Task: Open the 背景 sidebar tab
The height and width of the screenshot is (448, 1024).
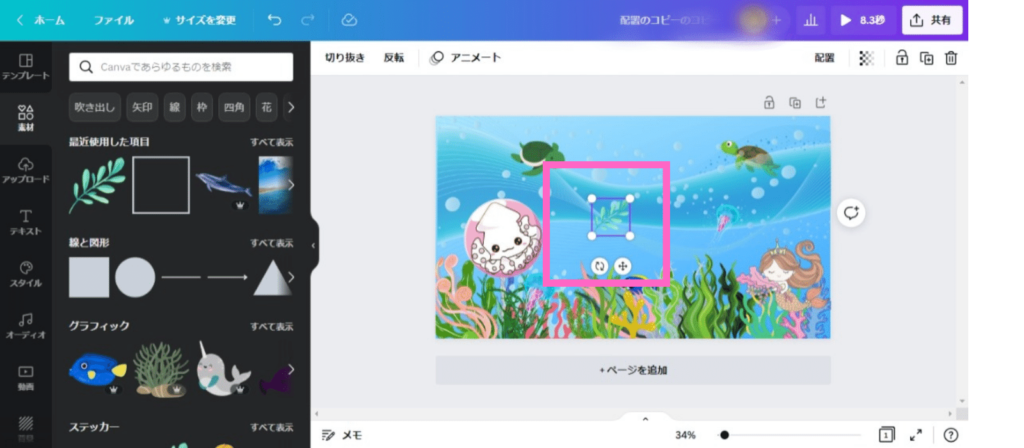Action: [25, 428]
